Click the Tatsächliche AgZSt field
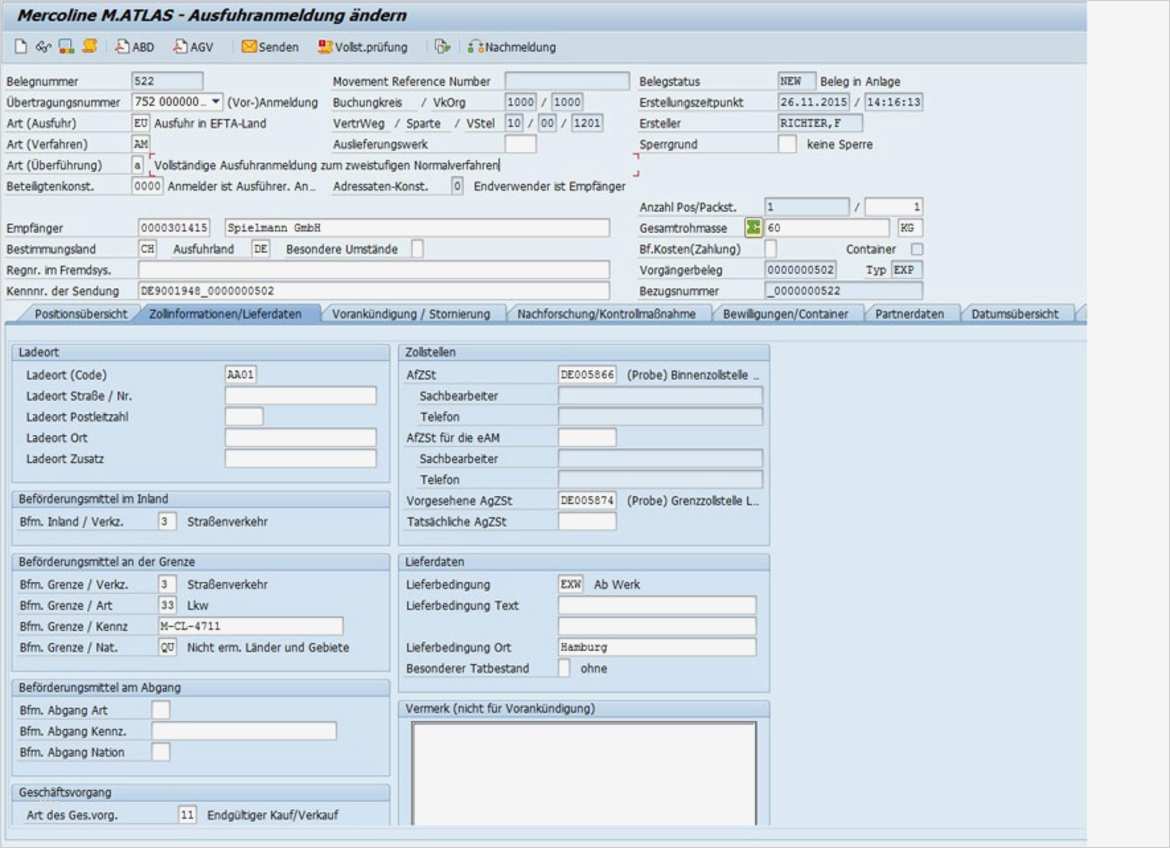Viewport: 1170px width, 848px height. pos(587,521)
